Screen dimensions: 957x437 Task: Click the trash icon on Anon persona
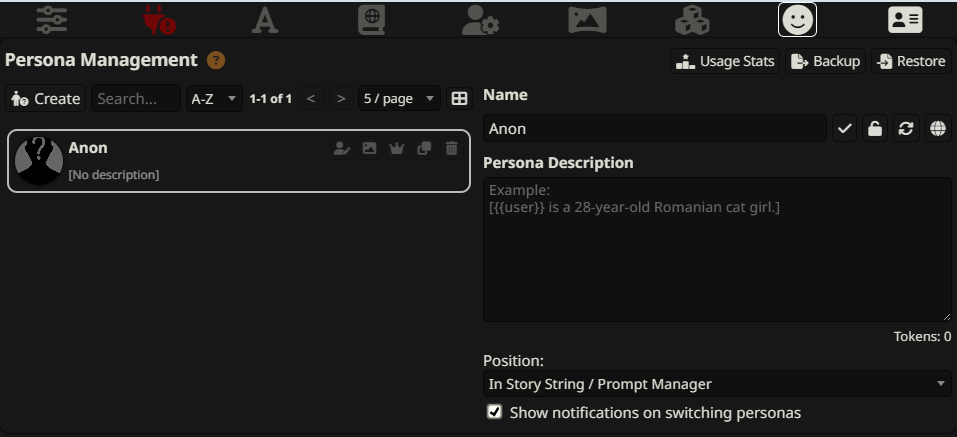coord(451,148)
